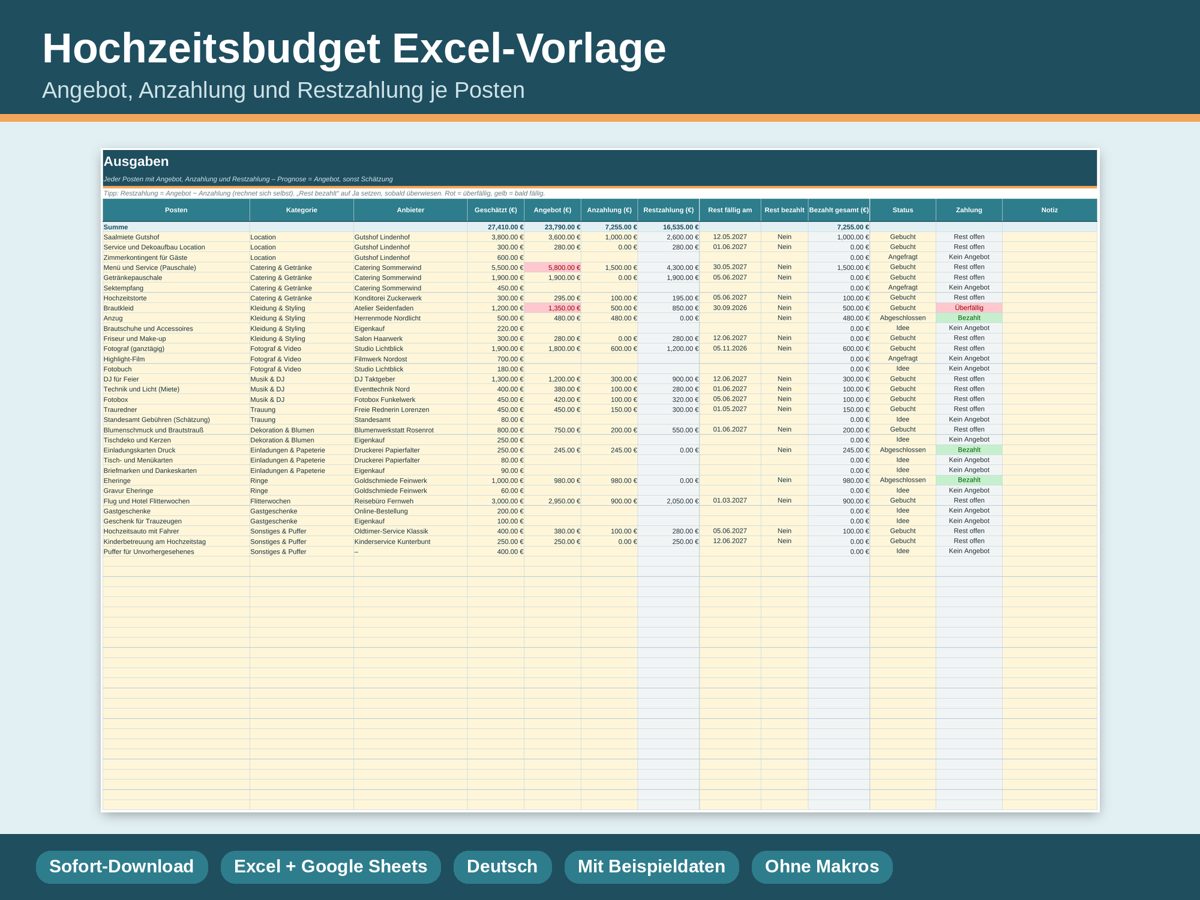This screenshot has width=1200, height=900.
Task: Select the 30.09.2026 due date cell
Action: coord(730,308)
